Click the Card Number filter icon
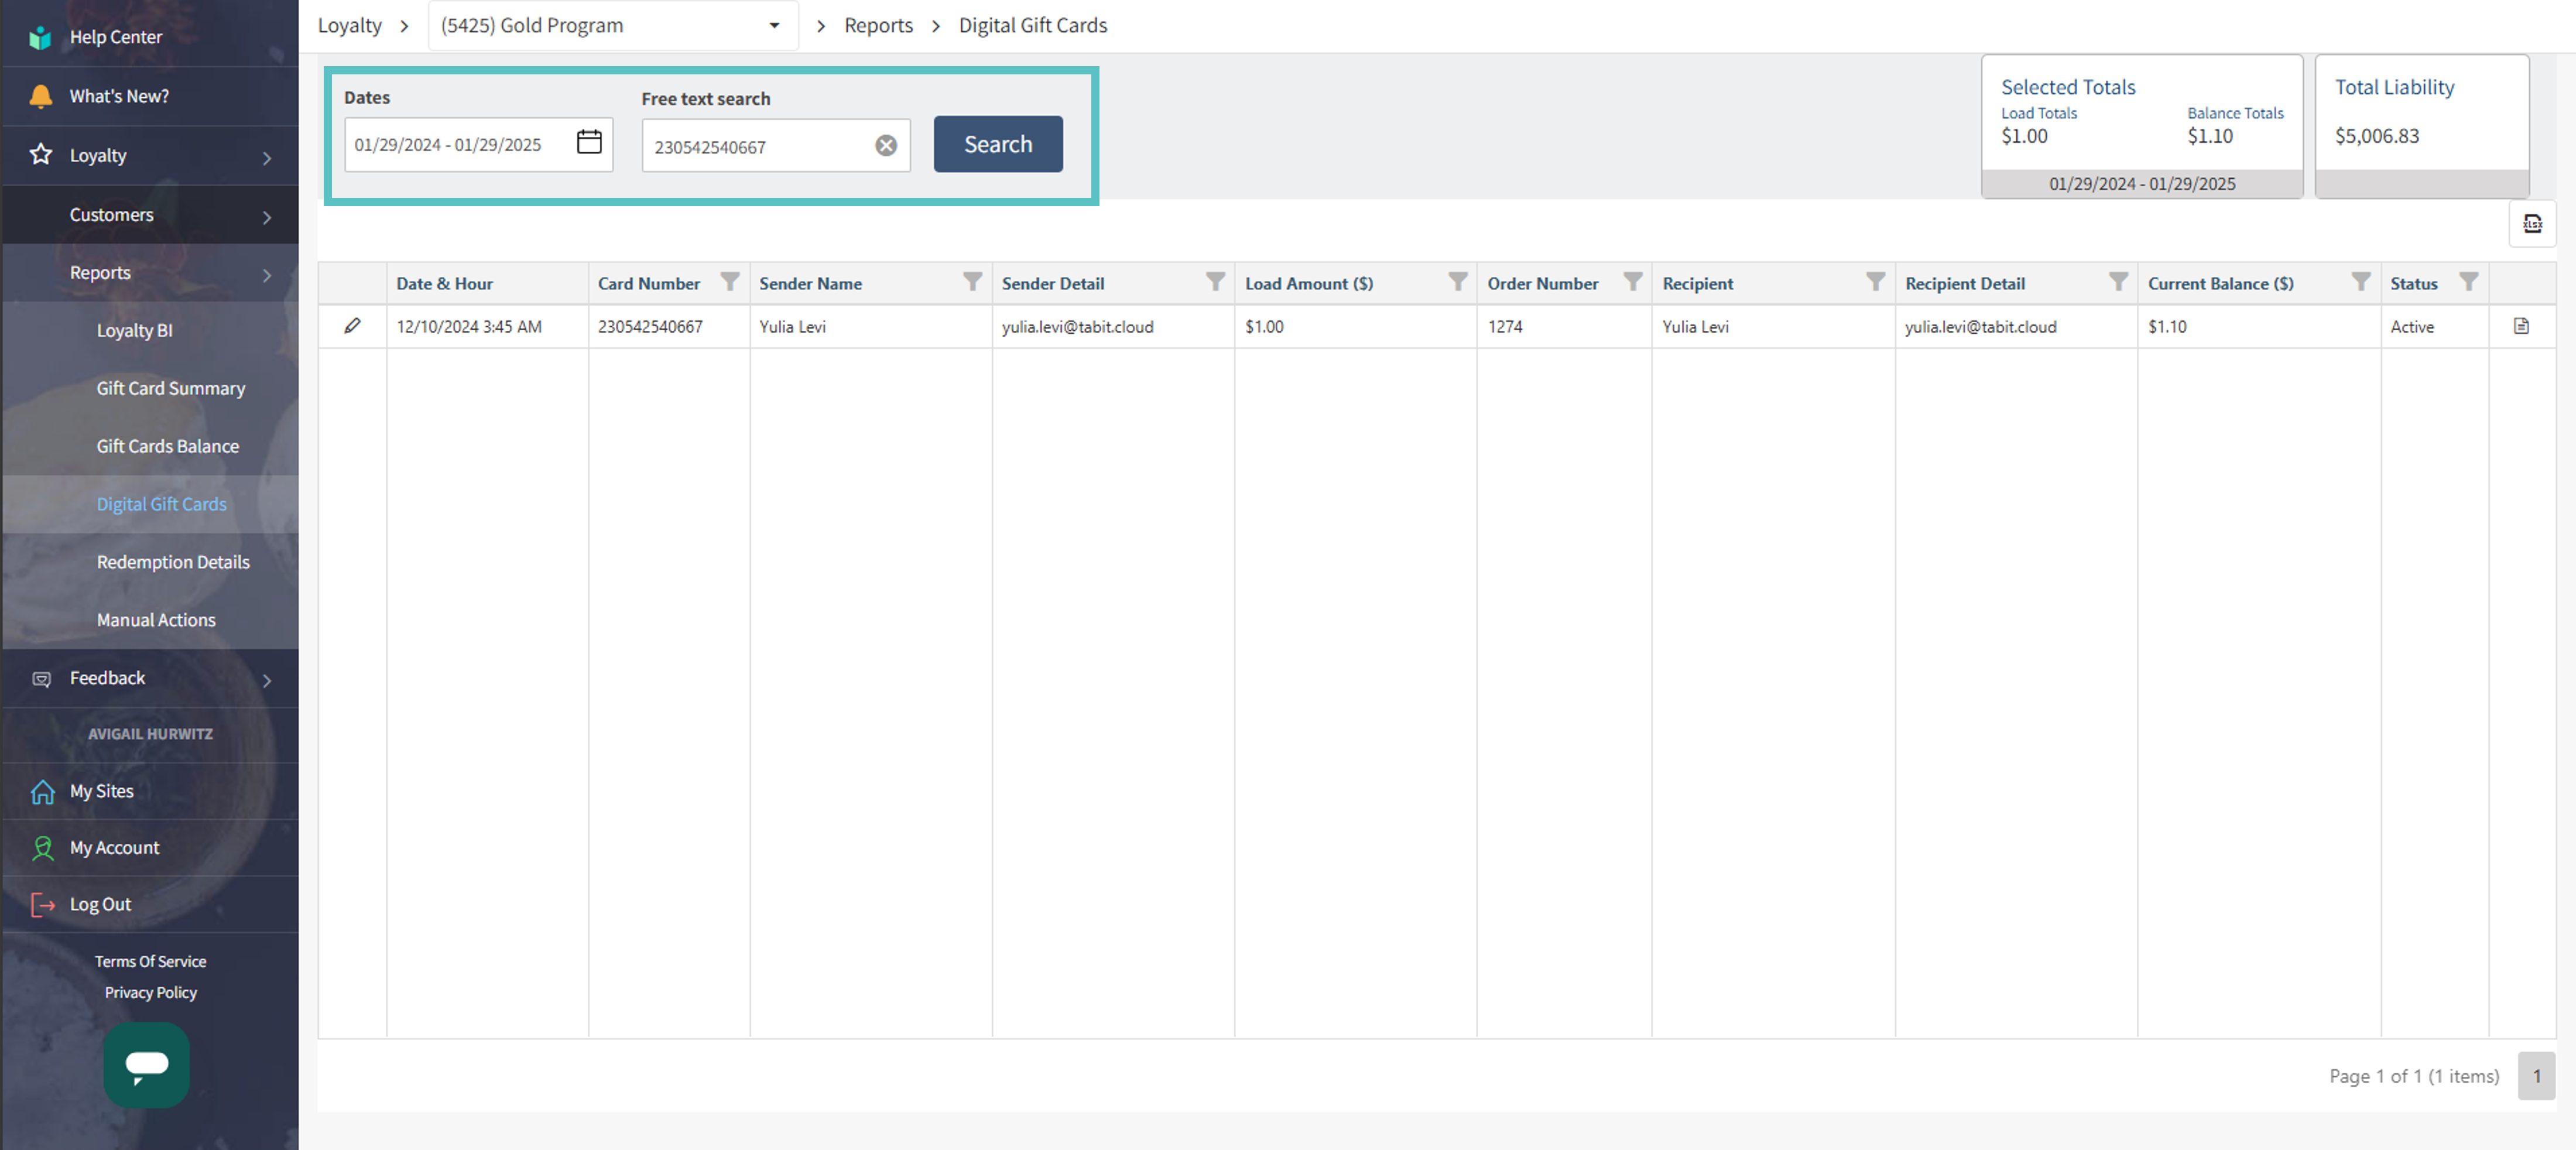The height and width of the screenshot is (1150, 2576). (x=730, y=282)
